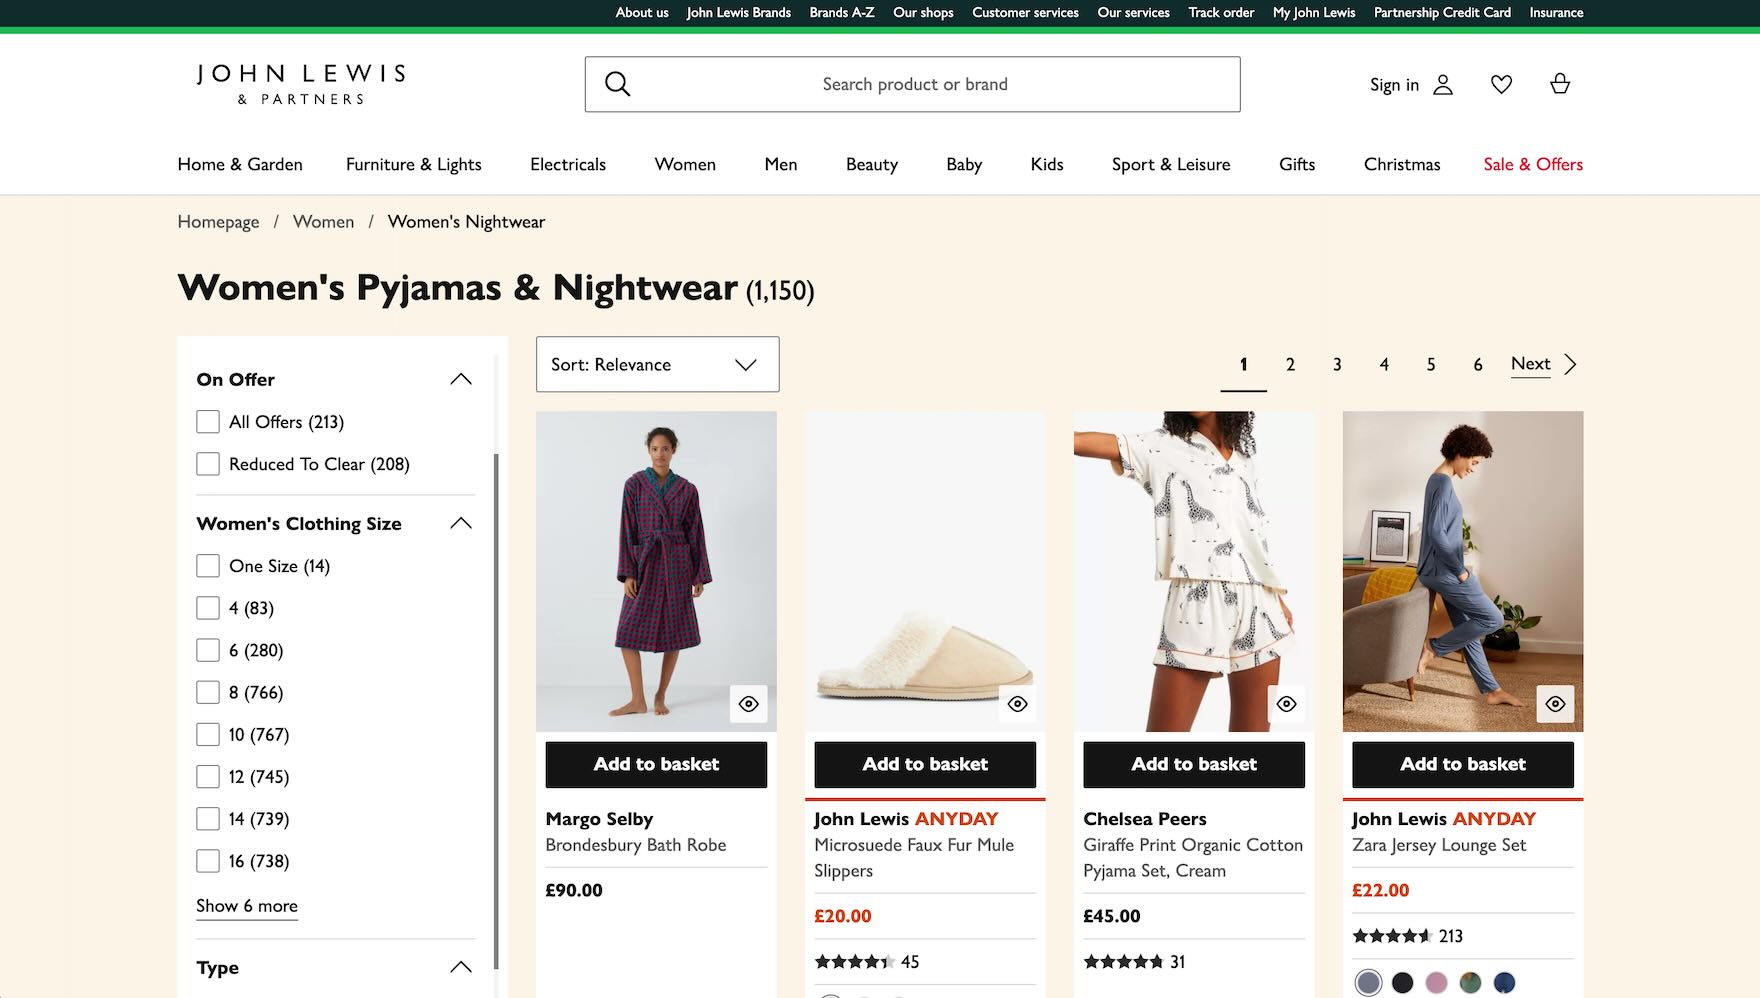Quick view the faux fur mule slippers
The height and width of the screenshot is (998, 1760).
pyautogui.click(x=1017, y=704)
